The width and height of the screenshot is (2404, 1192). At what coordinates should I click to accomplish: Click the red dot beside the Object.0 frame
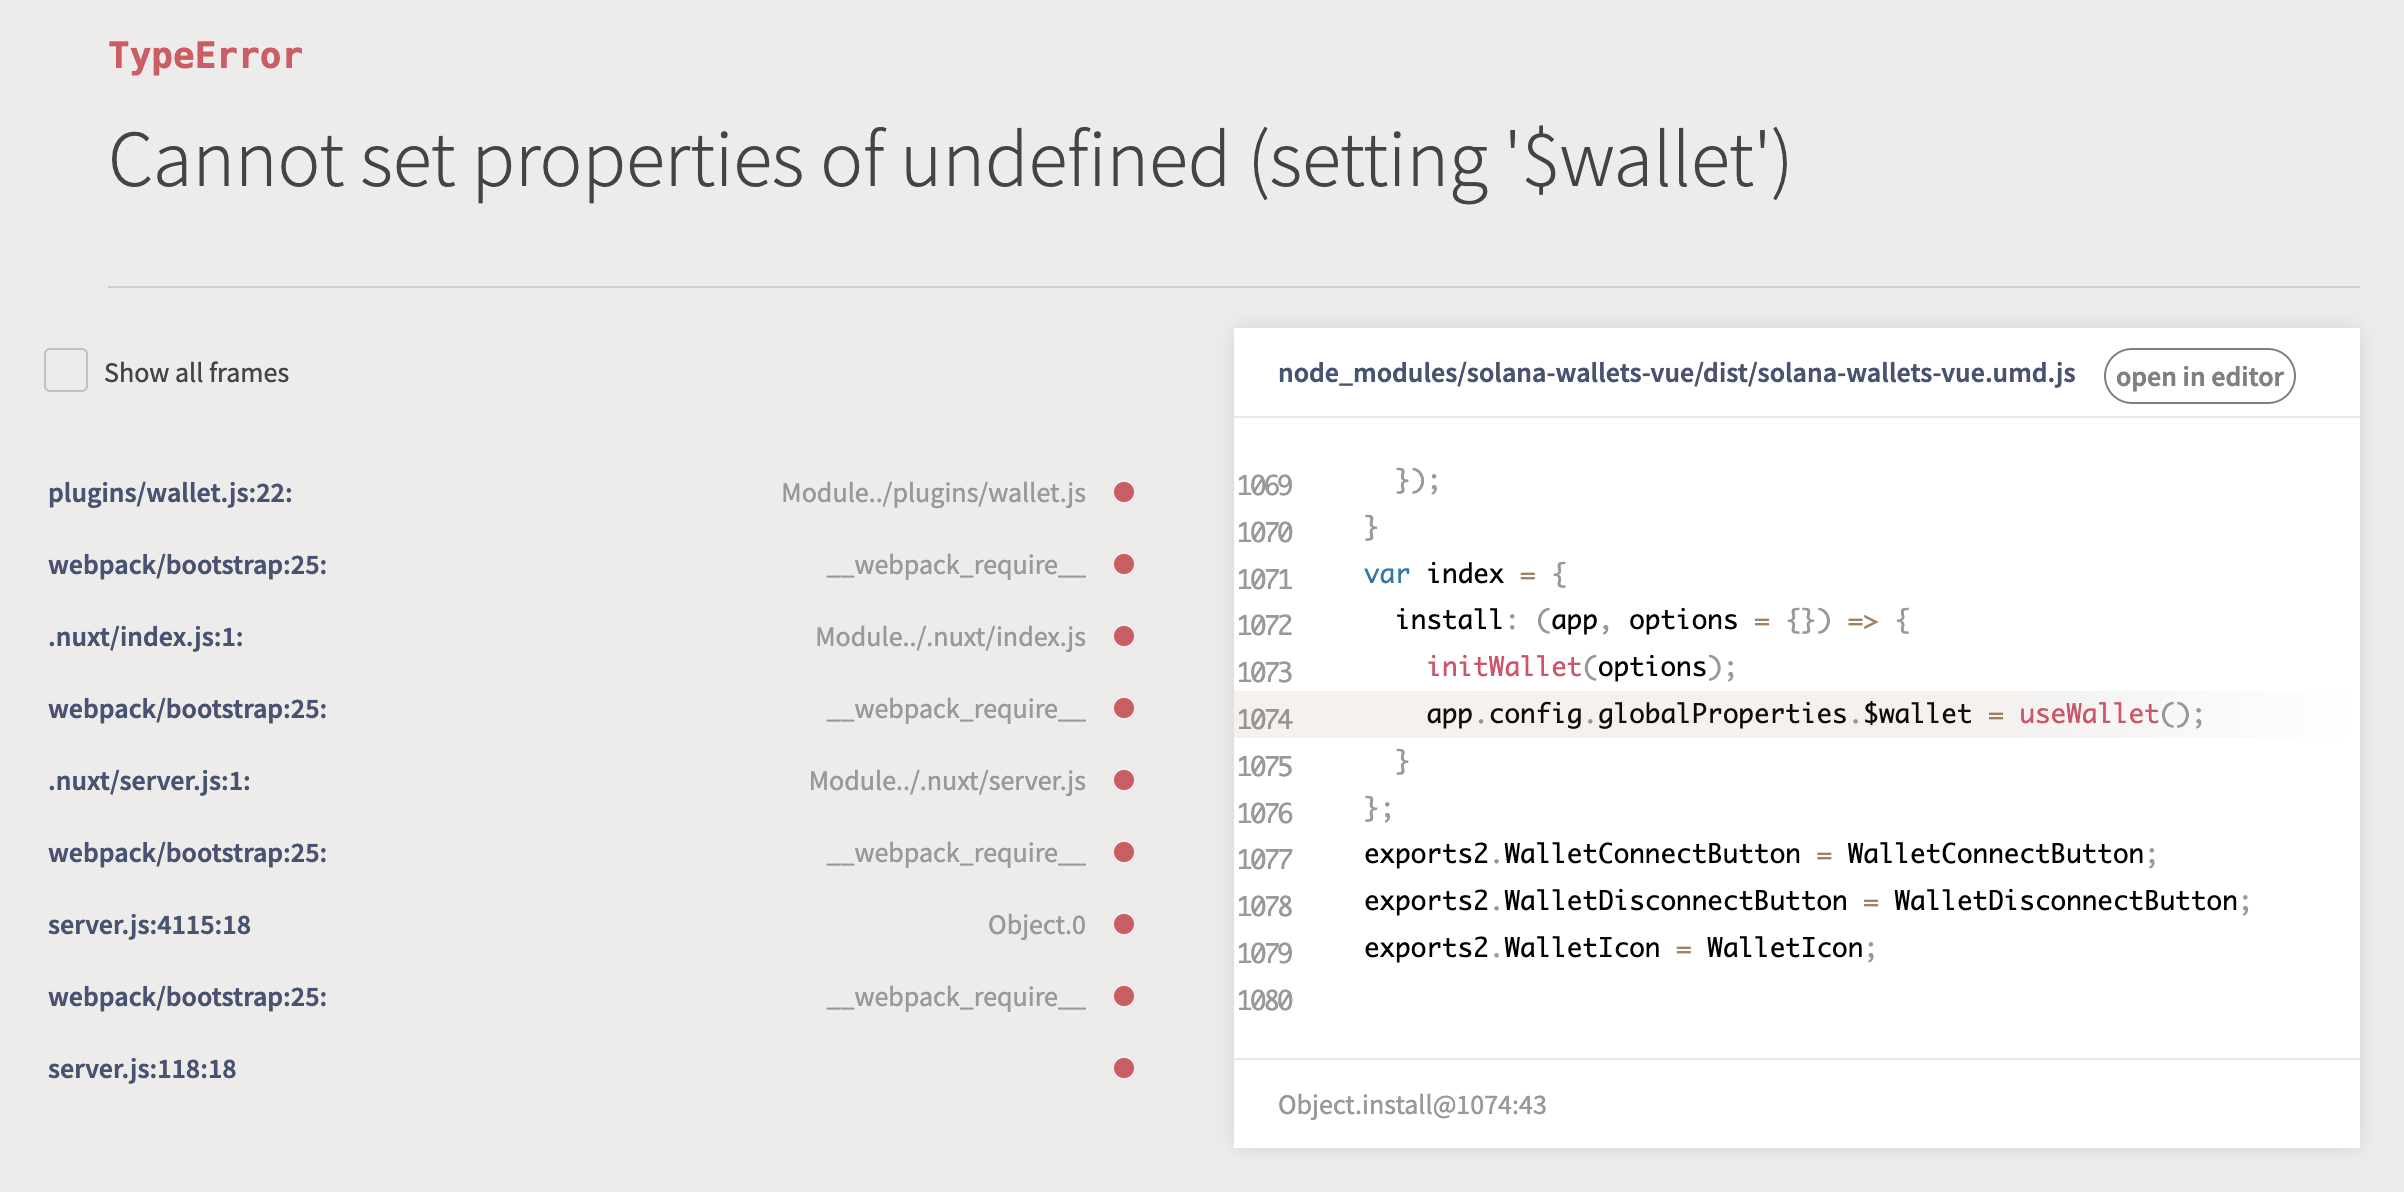tap(1125, 925)
